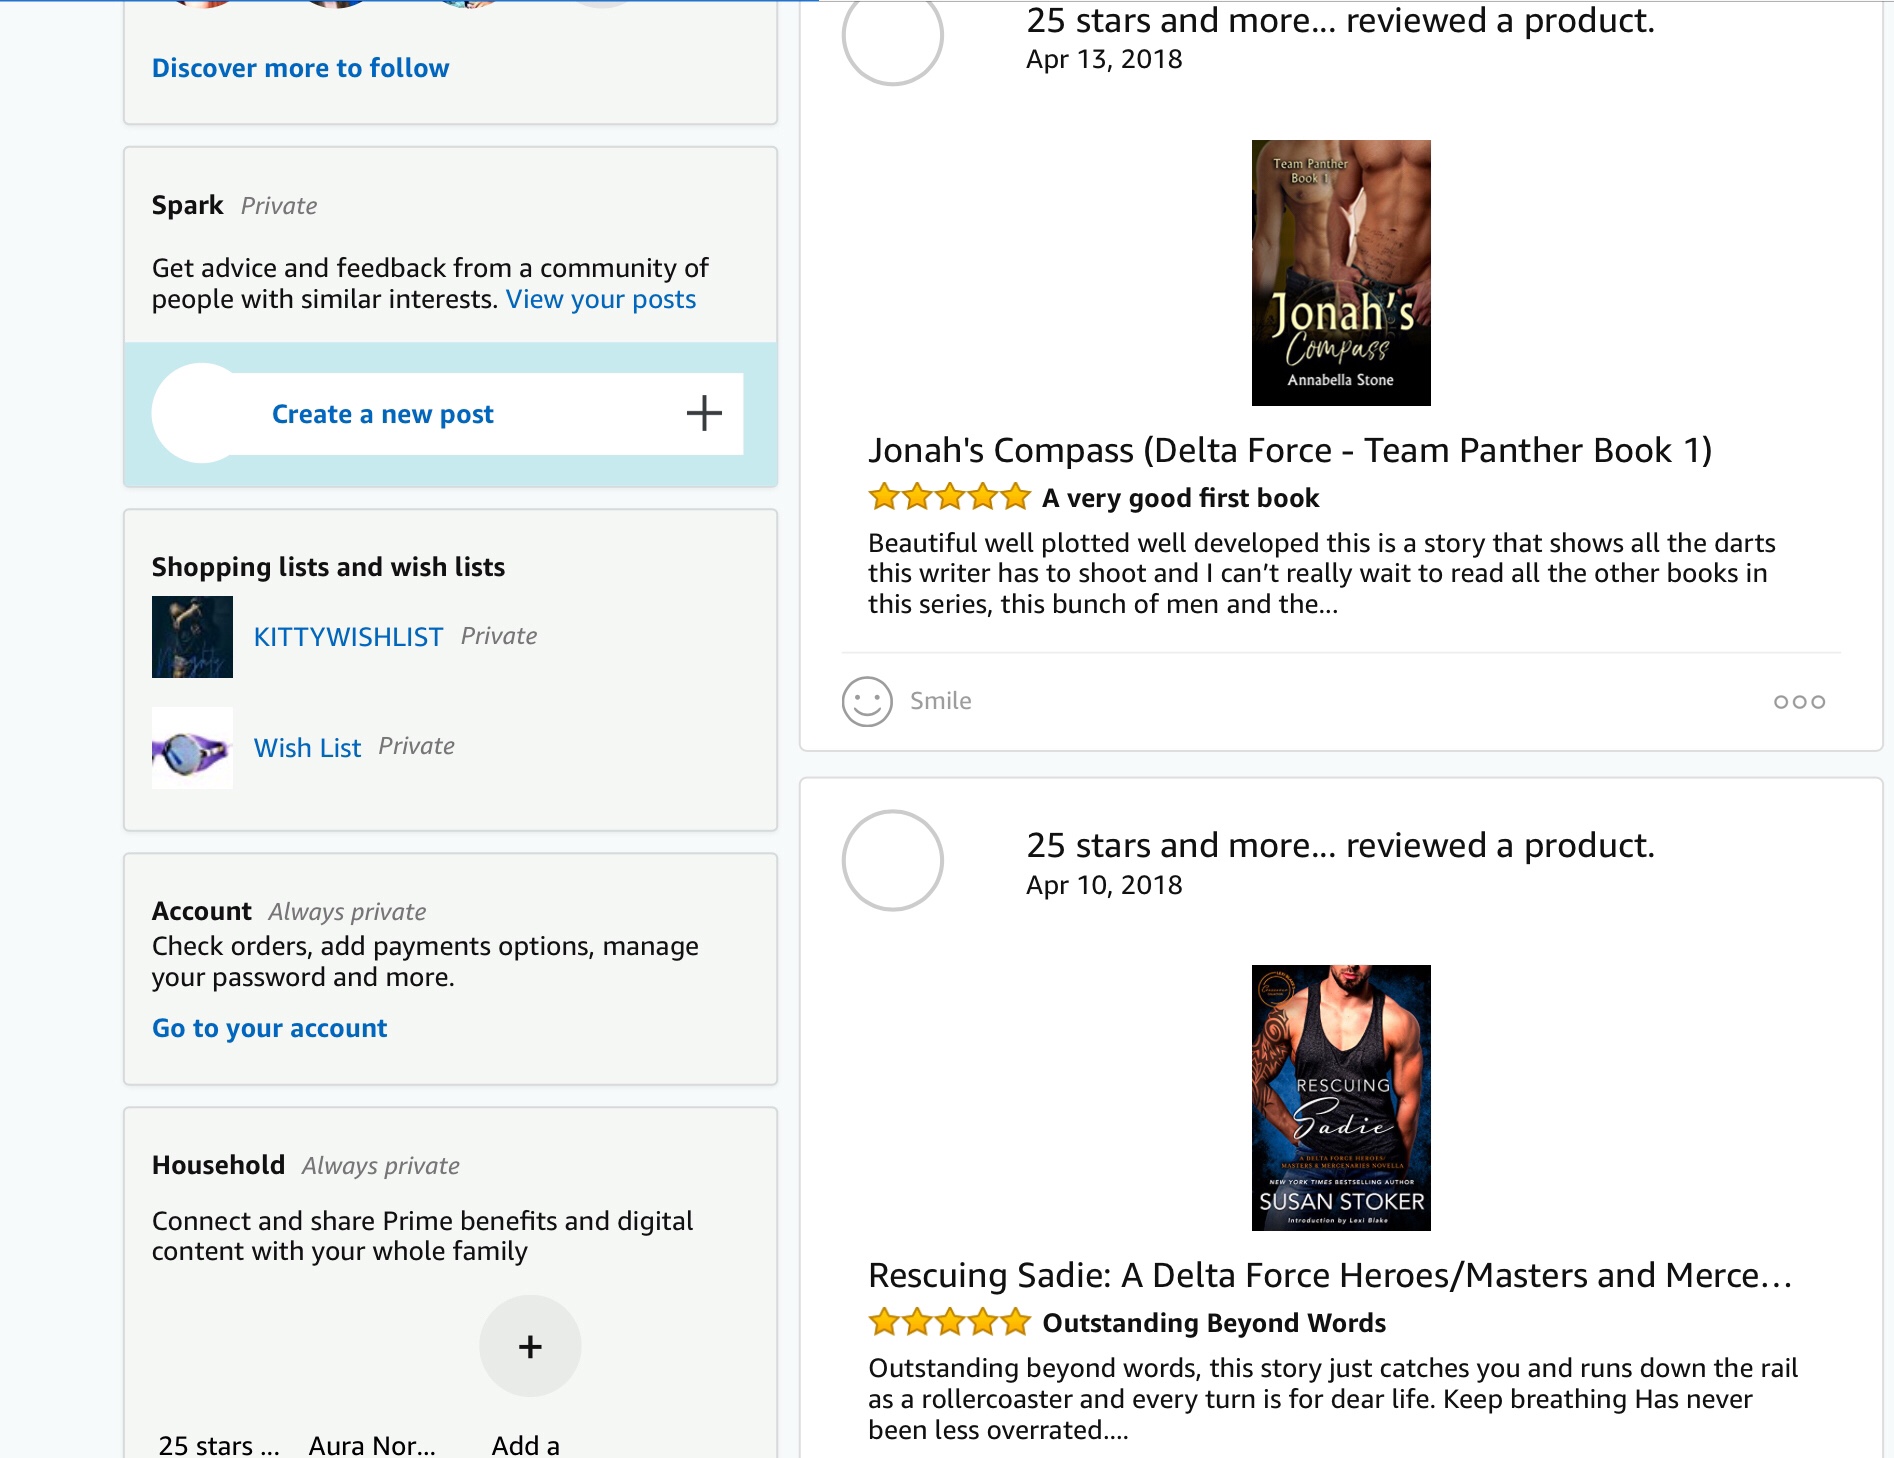Click the Add household member plus button

click(530, 1346)
